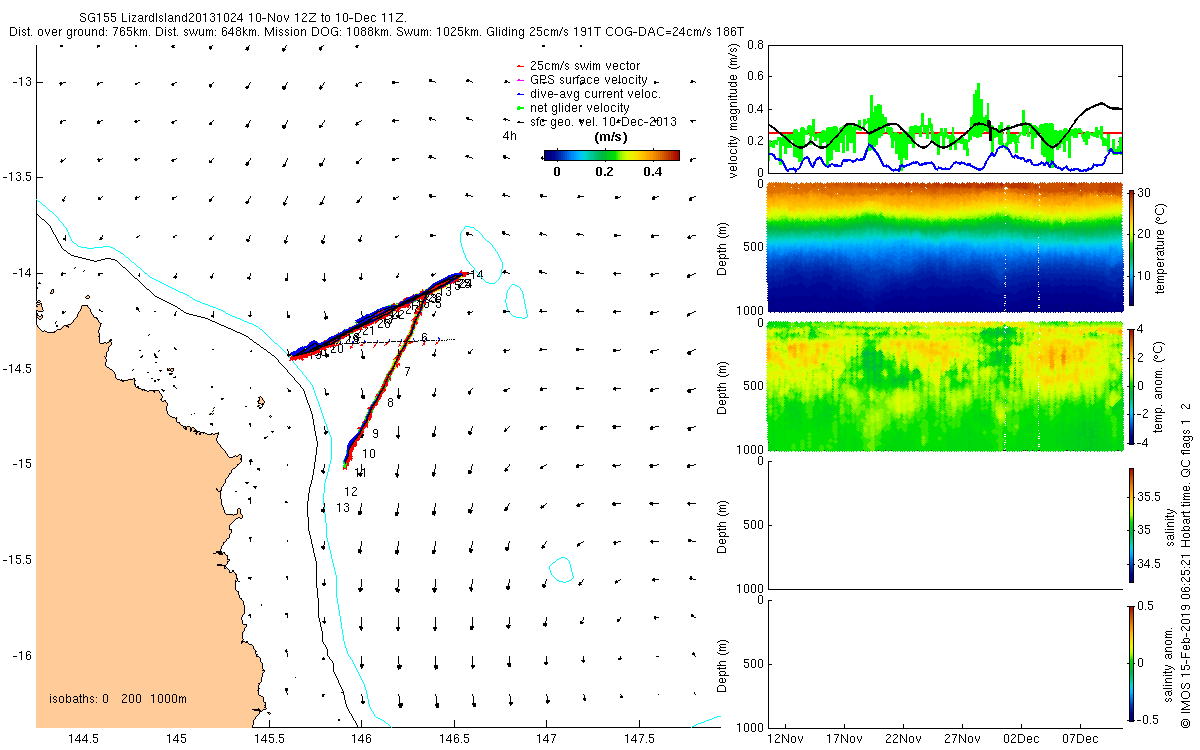Screen dimensions: 1200x750
Task: Click waypoint label '7' on glider track
Action: pos(407,371)
